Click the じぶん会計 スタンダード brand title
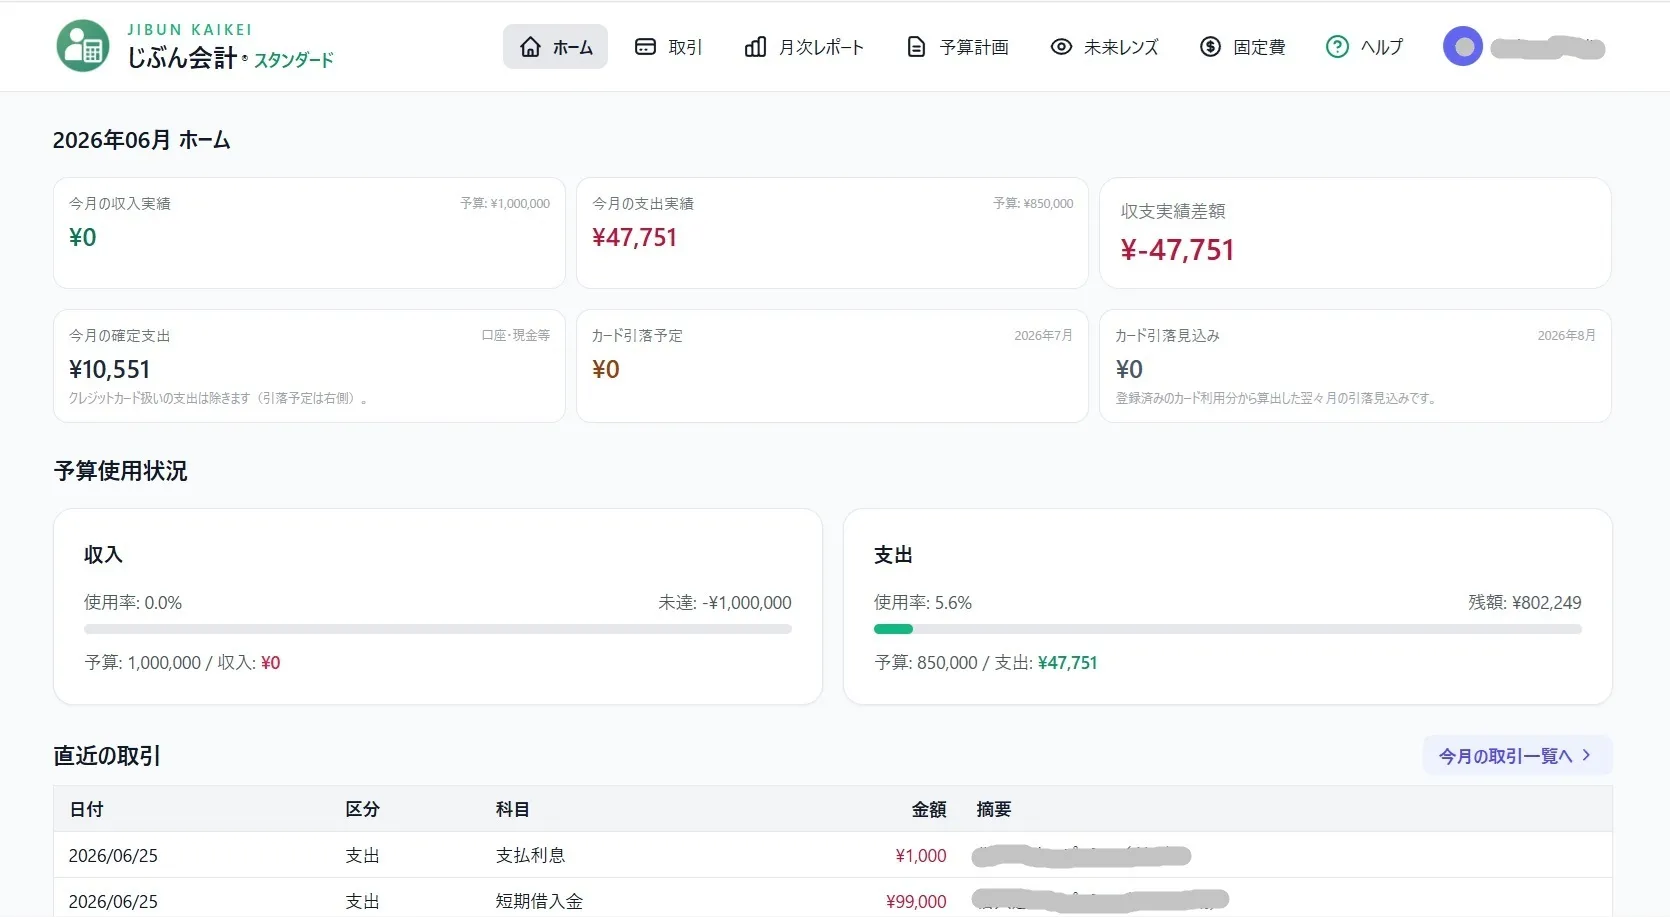Image resolution: width=1670 pixels, height=917 pixels. coord(230,58)
